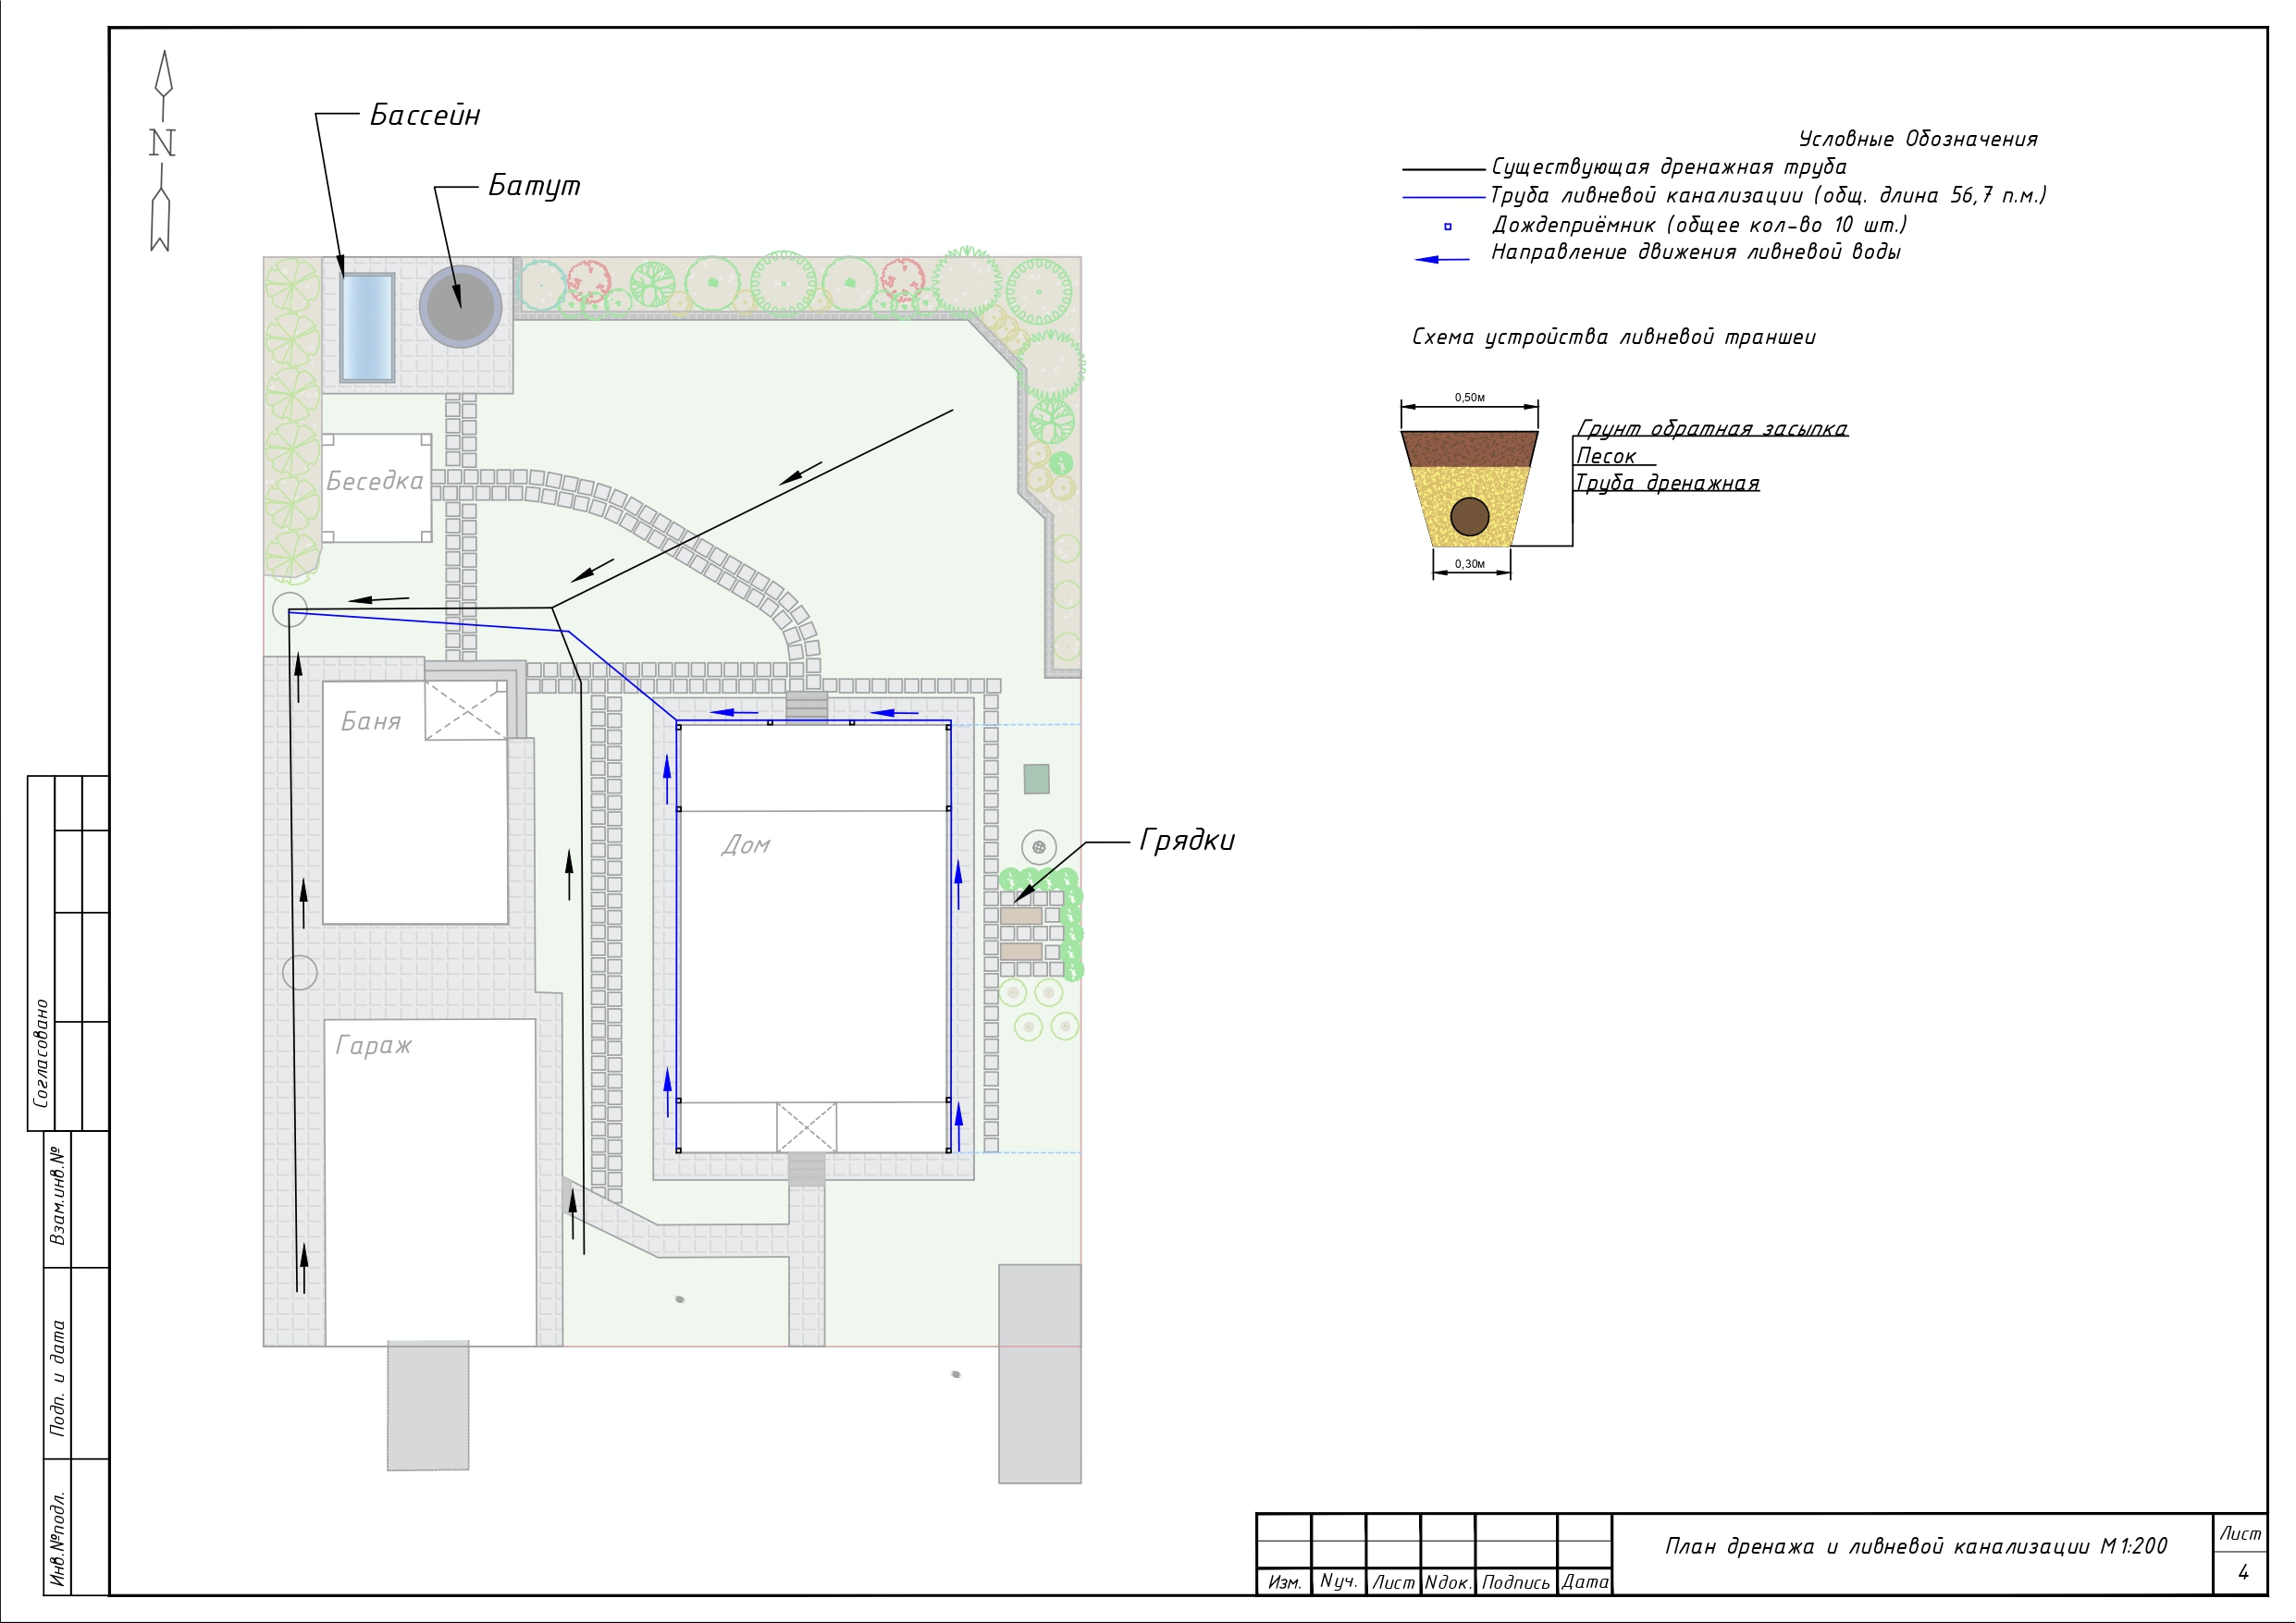The image size is (2296, 1623).
Task: Click the blue flow direction arrow in legend
Action: pyautogui.click(x=1440, y=259)
